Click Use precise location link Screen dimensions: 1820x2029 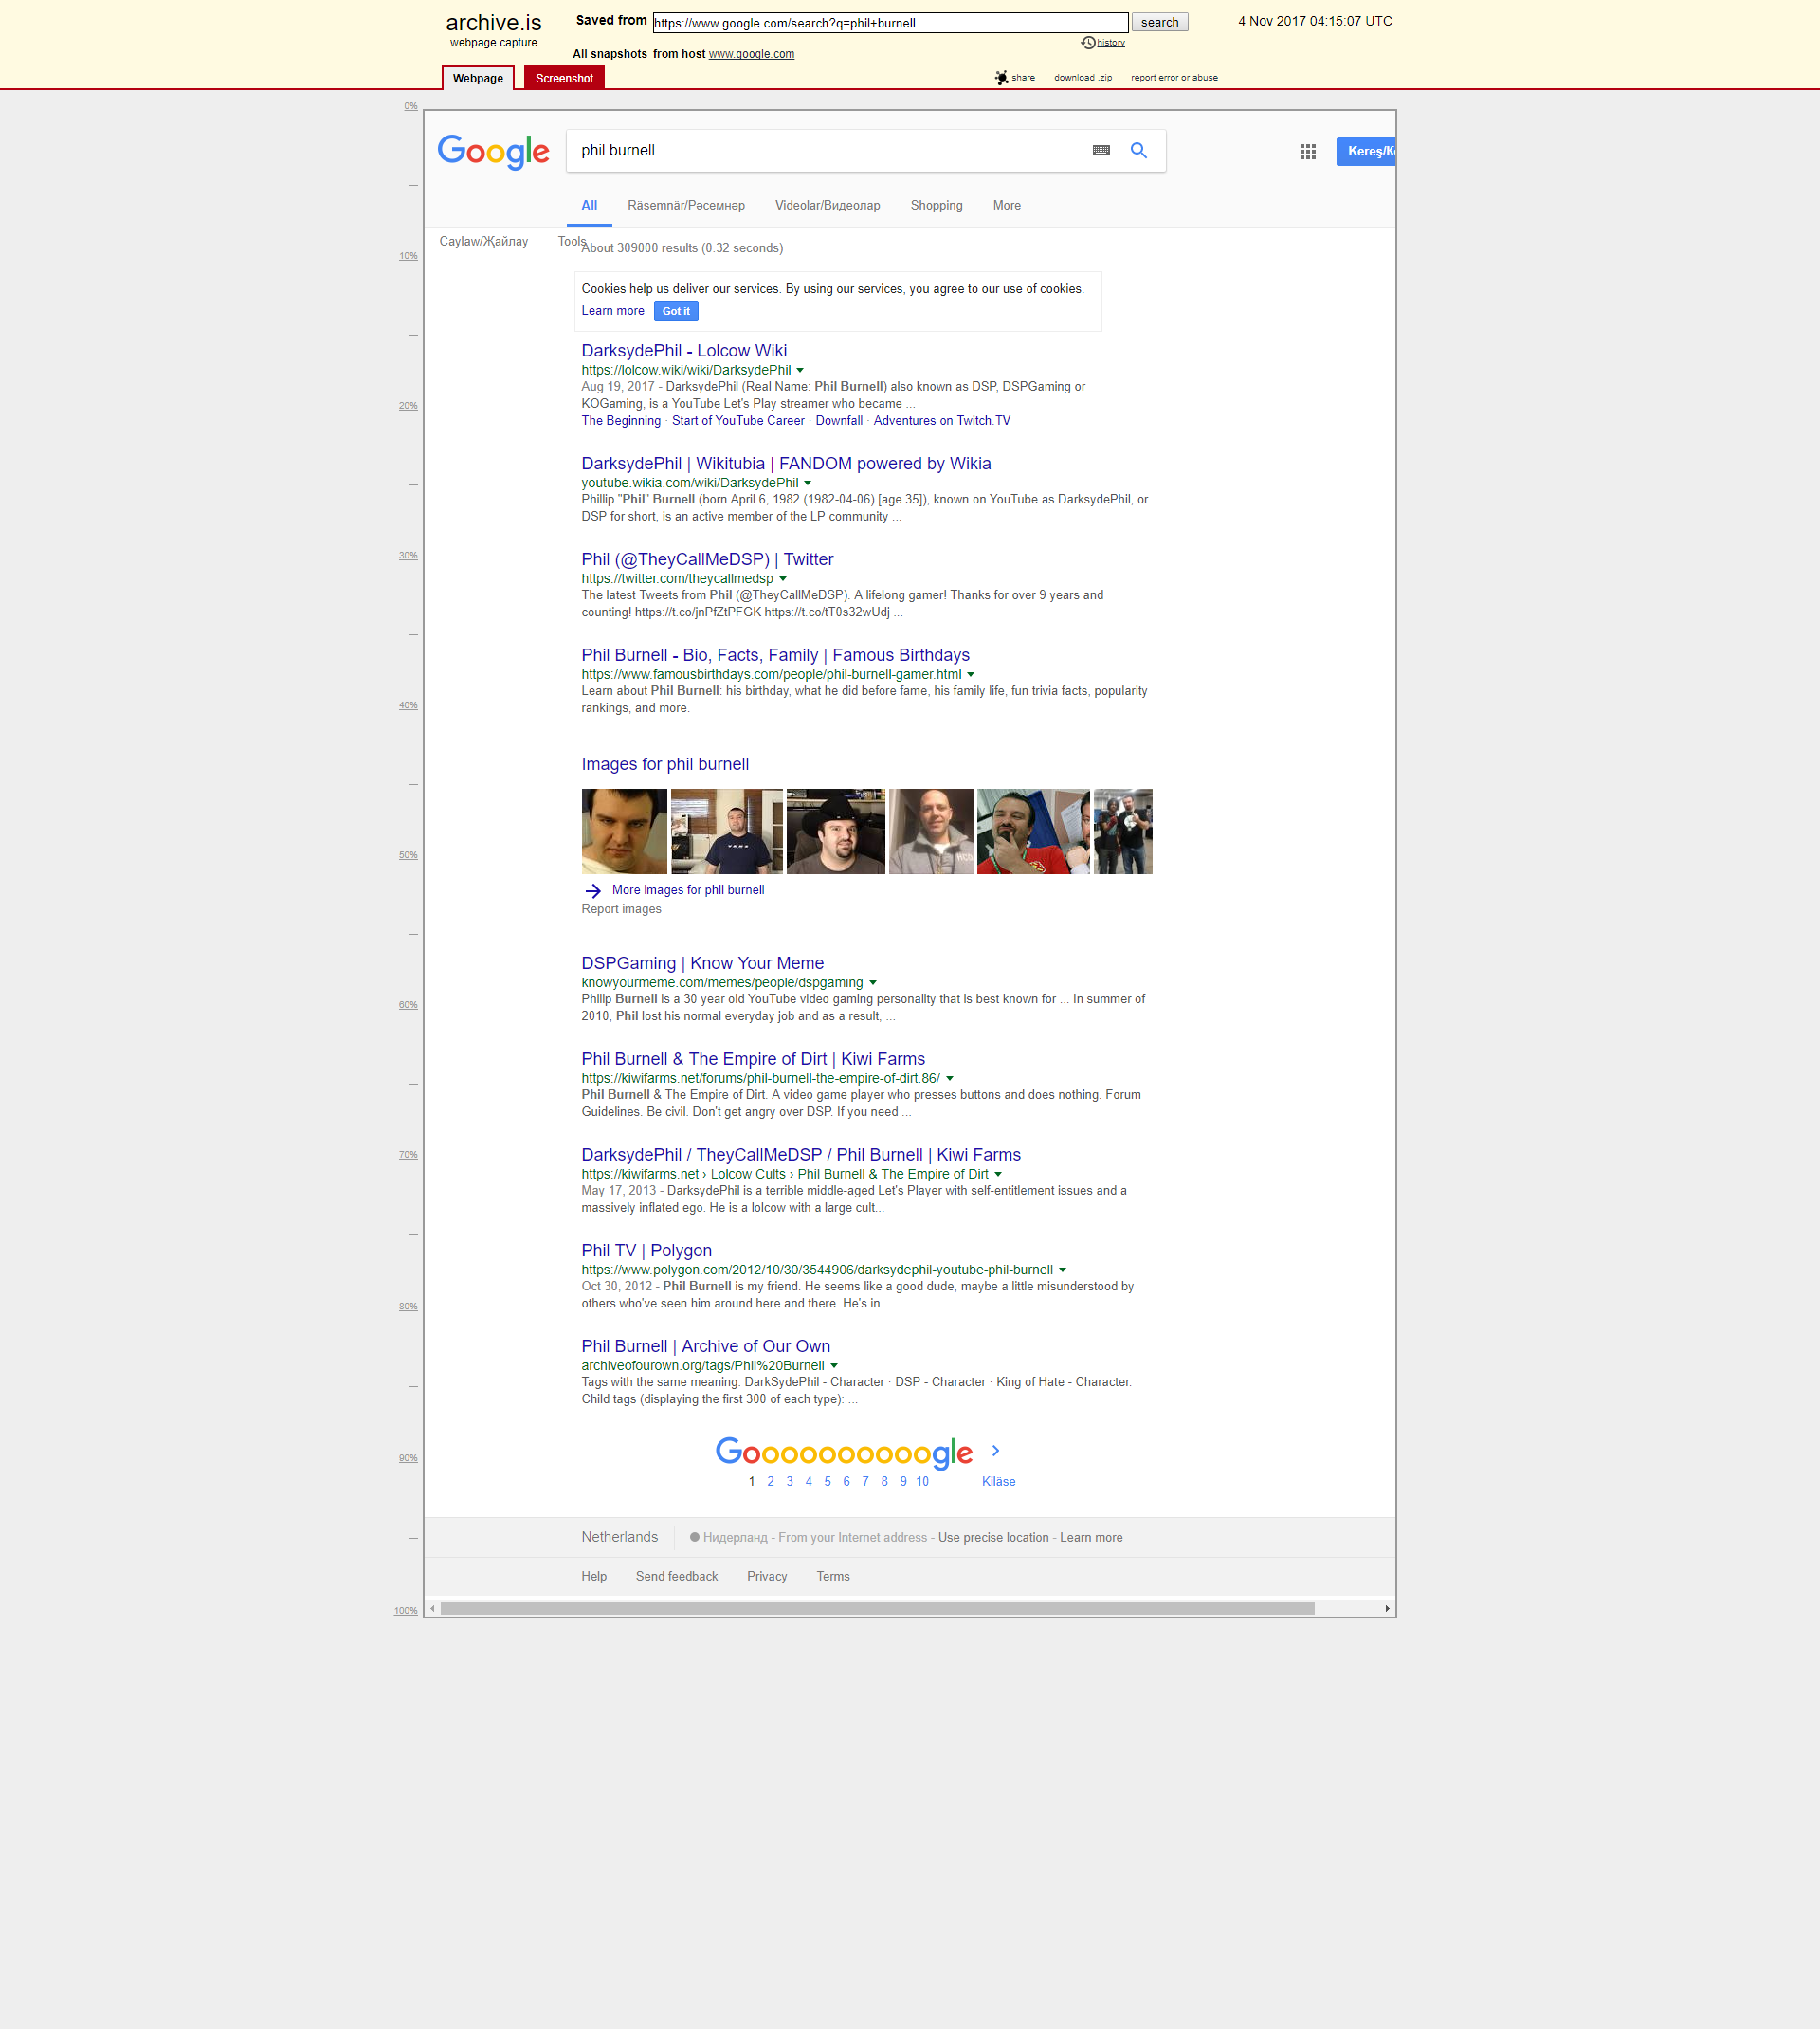click(993, 1538)
